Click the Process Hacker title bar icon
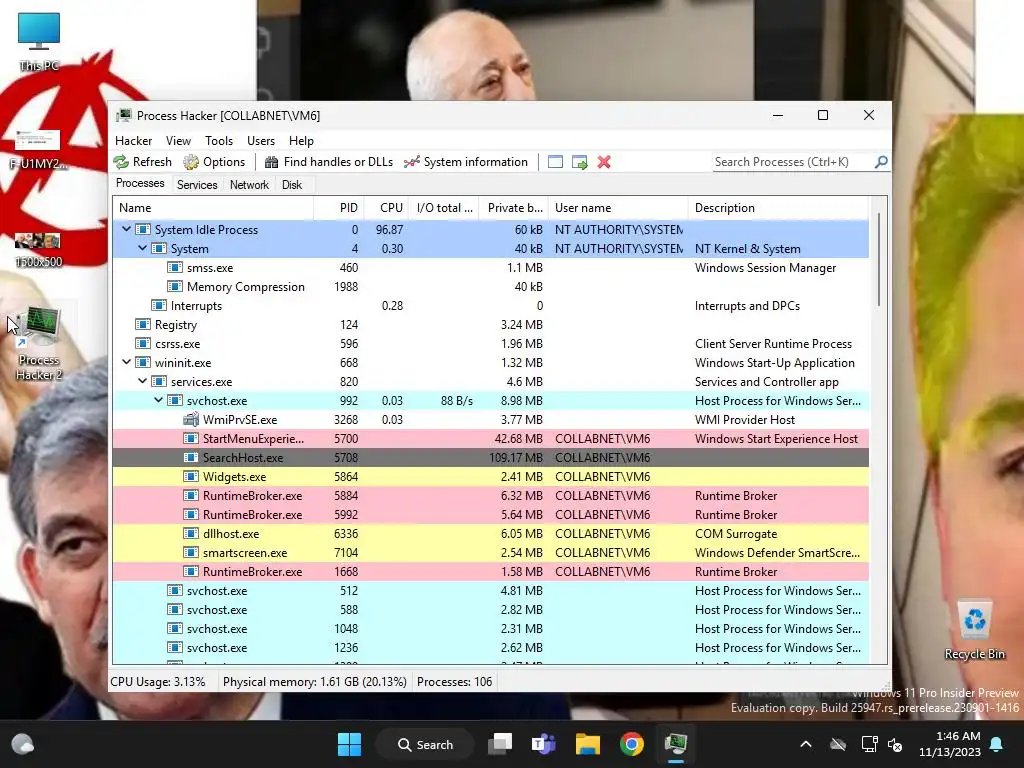1024x768 pixels. pyautogui.click(x=123, y=116)
